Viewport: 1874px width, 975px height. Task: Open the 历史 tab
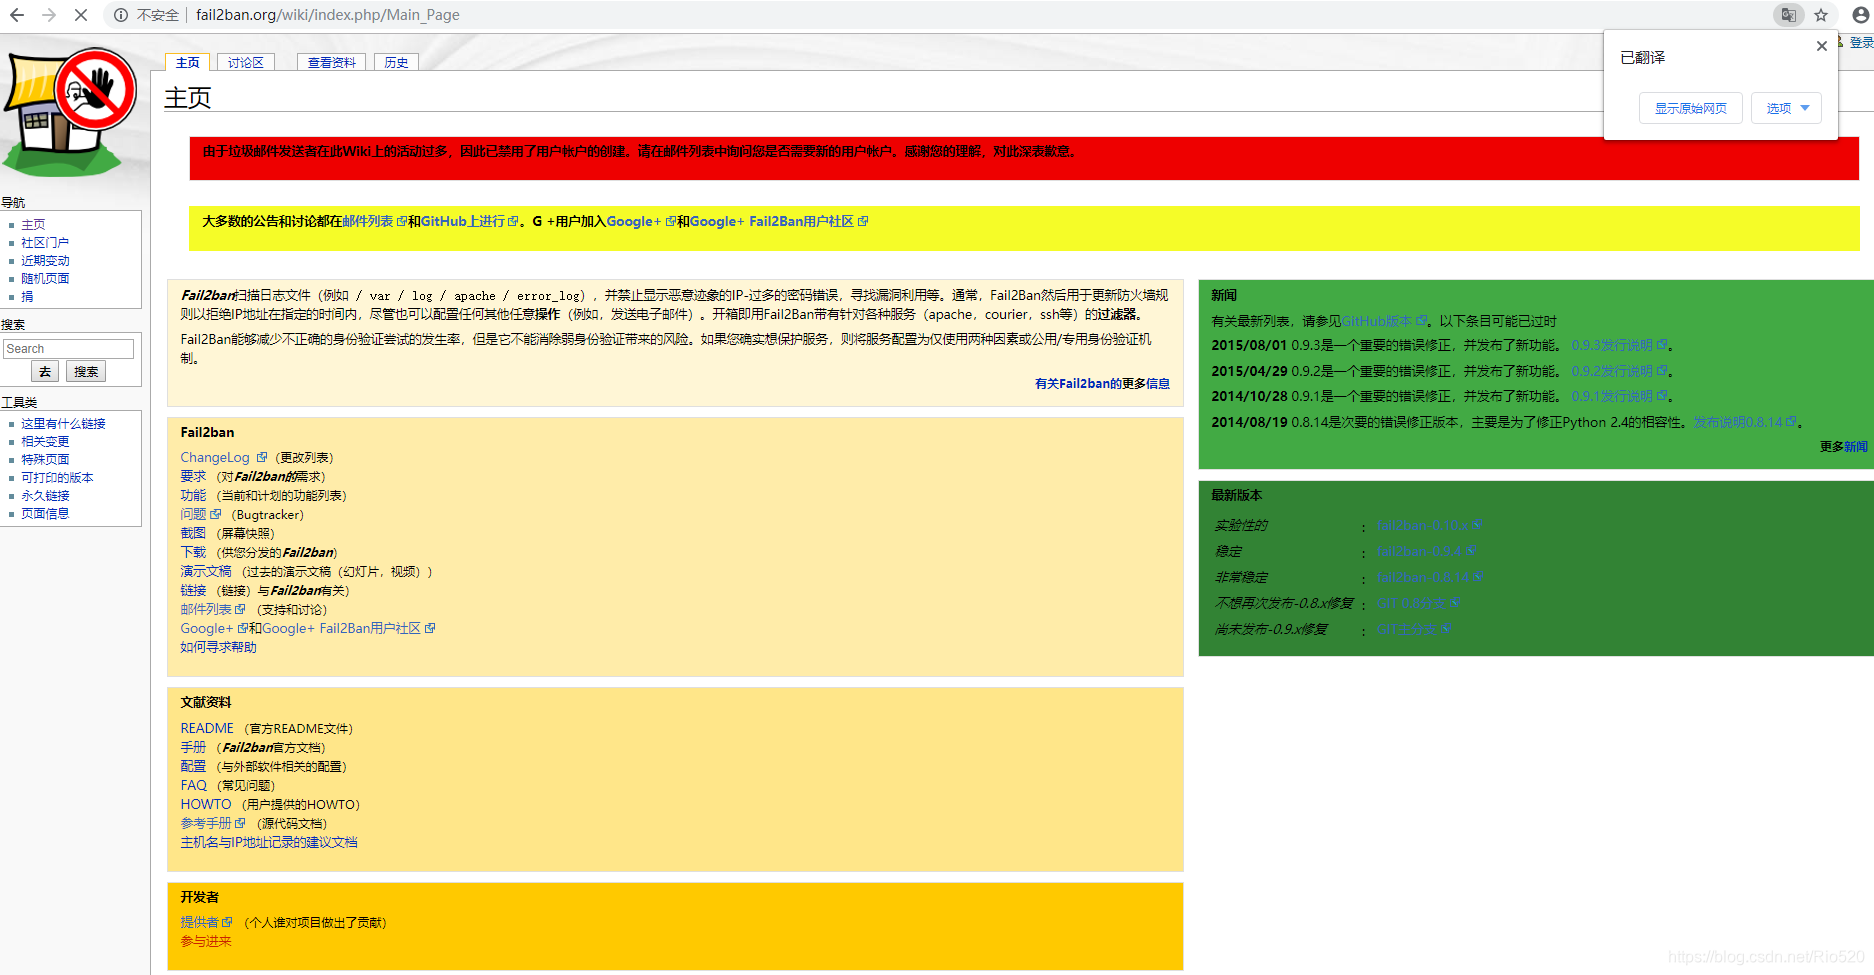[x=396, y=62]
